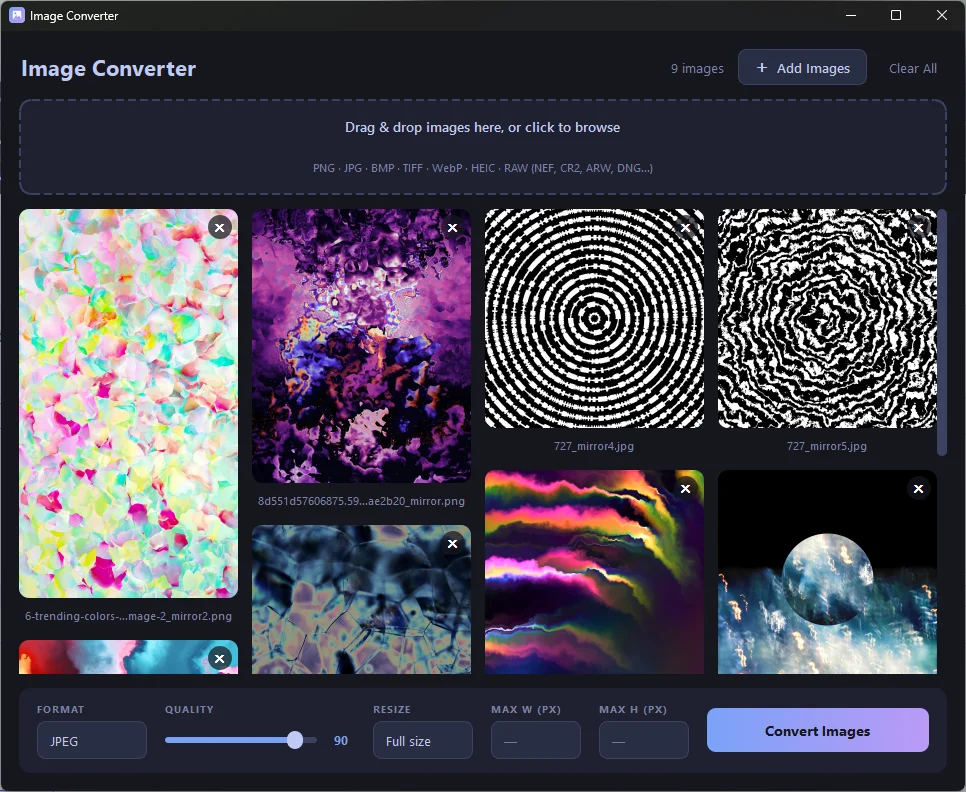Click the quality value 90
This screenshot has height=792, width=966.
click(x=341, y=740)
